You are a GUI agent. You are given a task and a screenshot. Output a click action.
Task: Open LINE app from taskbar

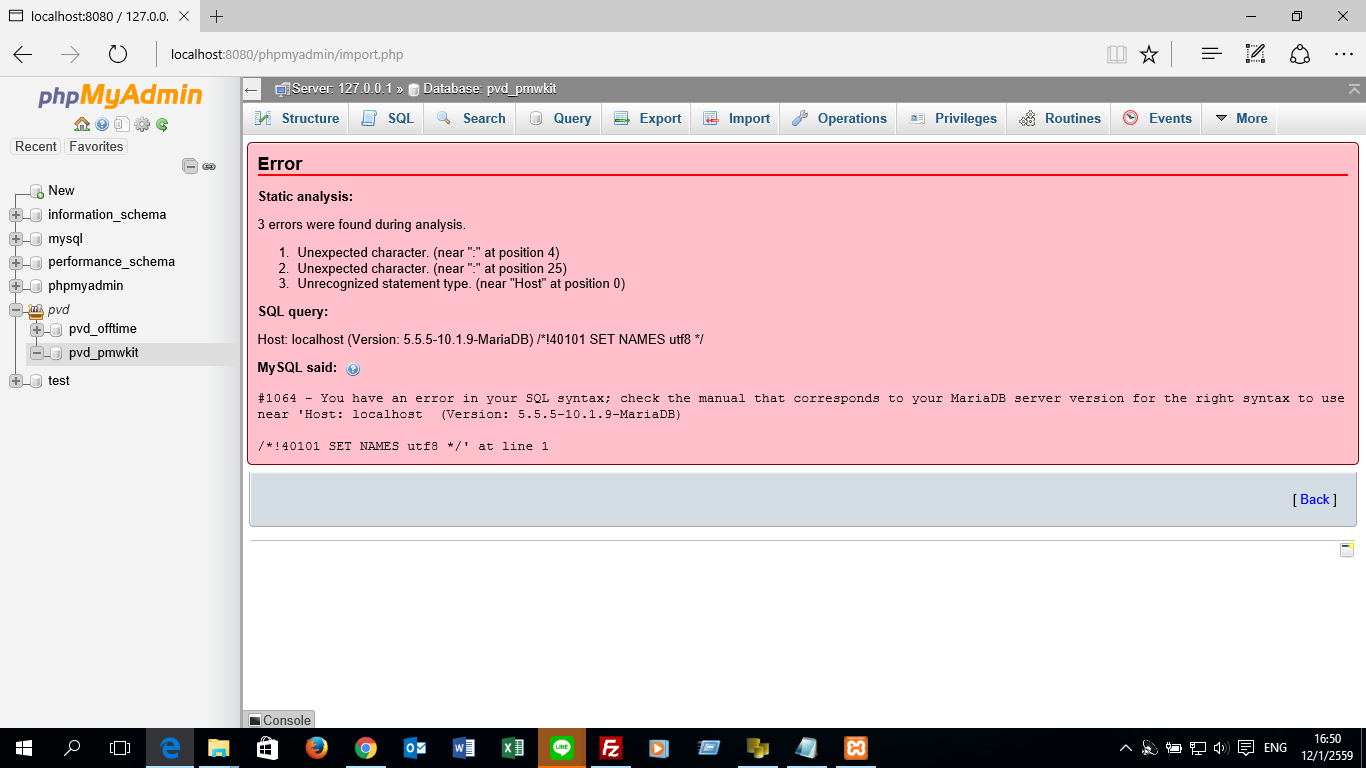point(562,747)
